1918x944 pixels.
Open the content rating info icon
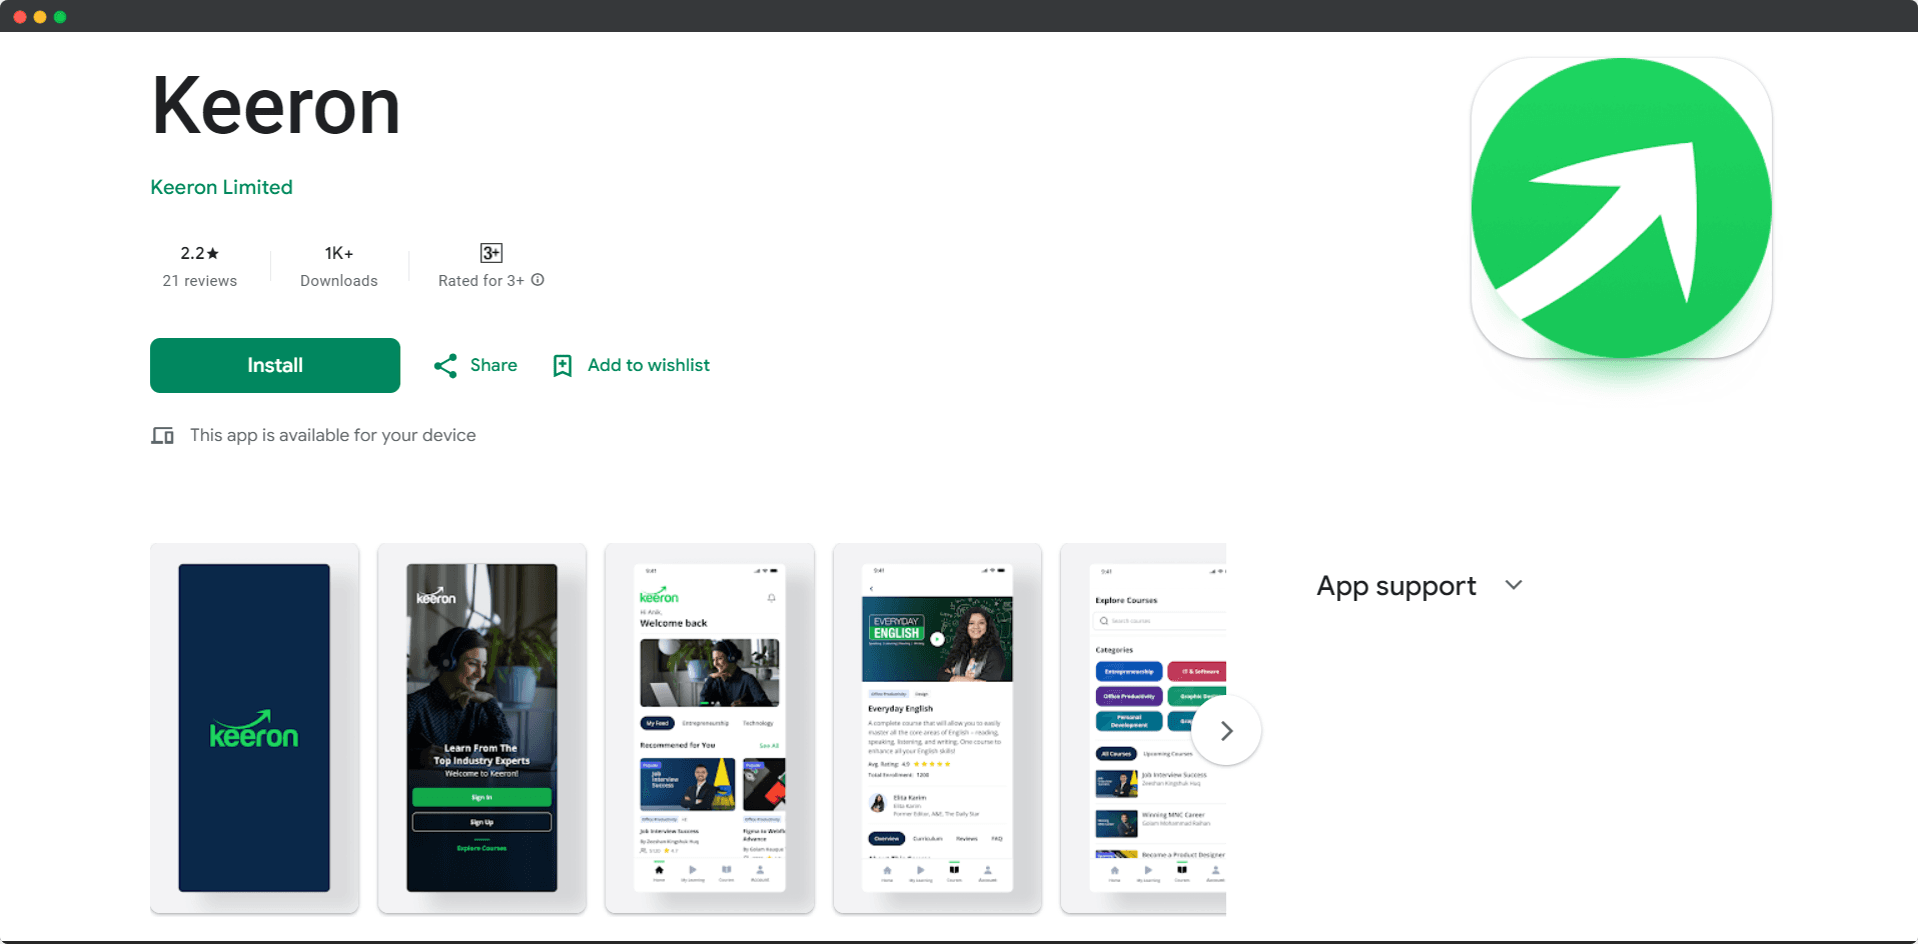click(538, 280)
